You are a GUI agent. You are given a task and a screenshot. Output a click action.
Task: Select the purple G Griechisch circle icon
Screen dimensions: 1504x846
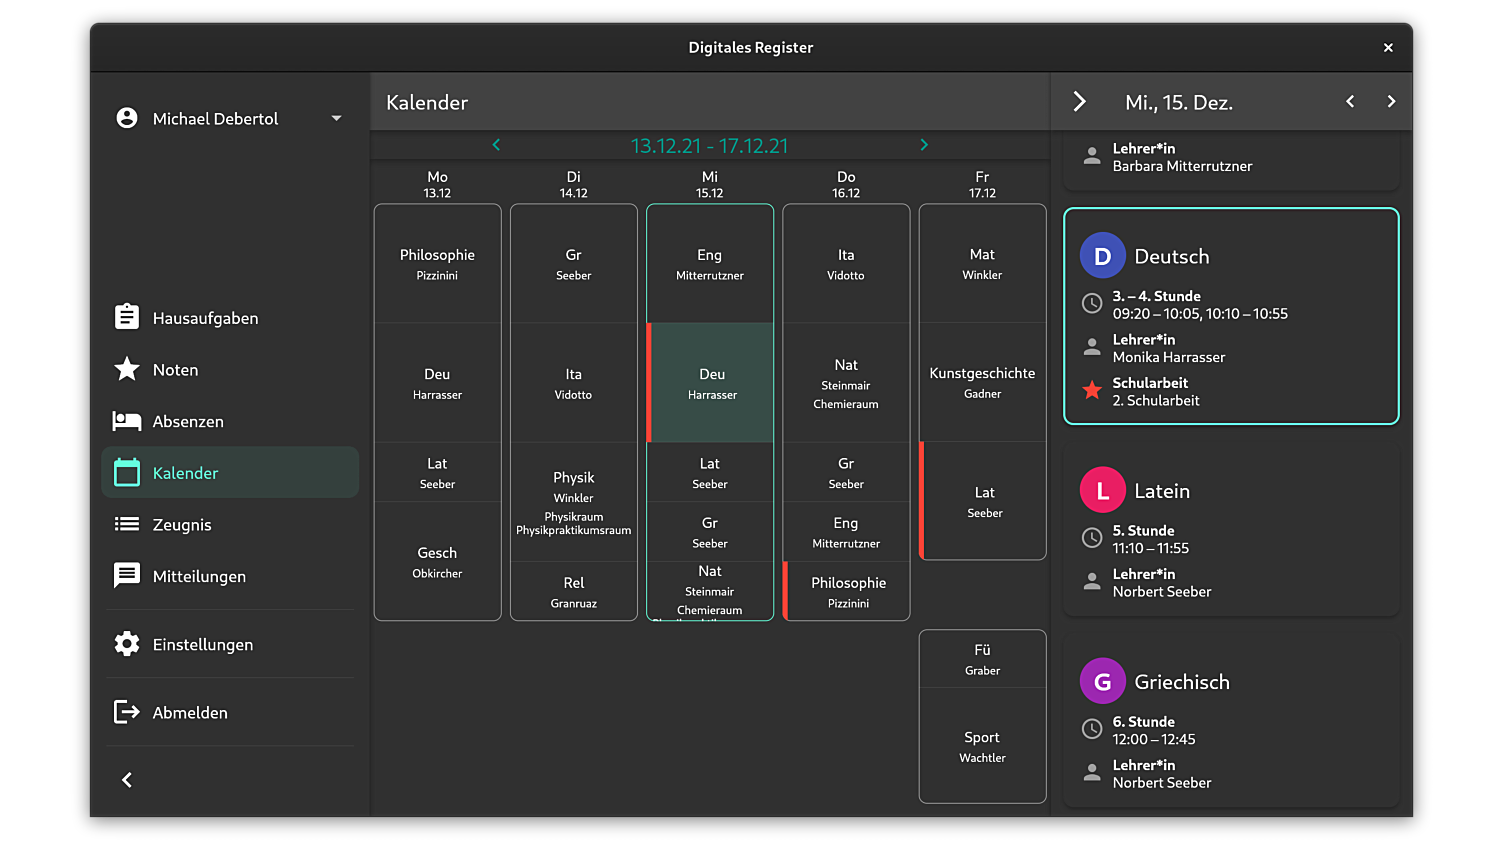(x=1102, y=681)
